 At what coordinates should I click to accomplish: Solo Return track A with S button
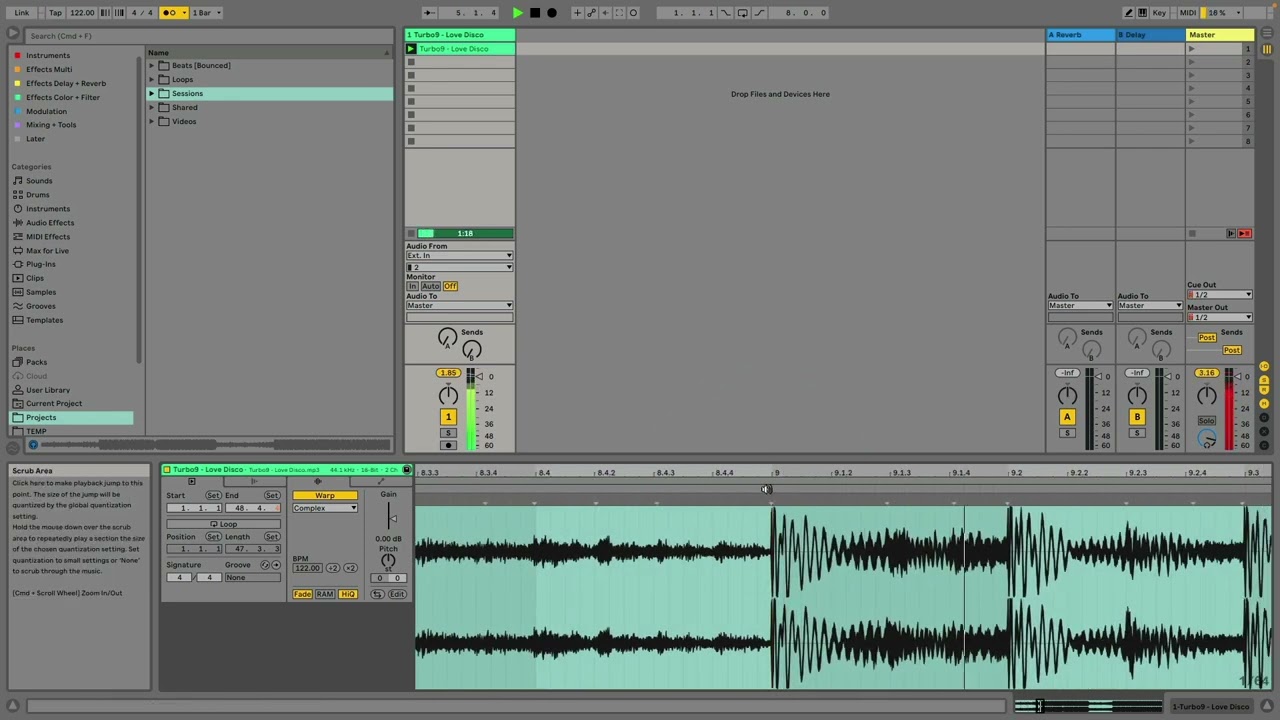[x=1067, y=432]
